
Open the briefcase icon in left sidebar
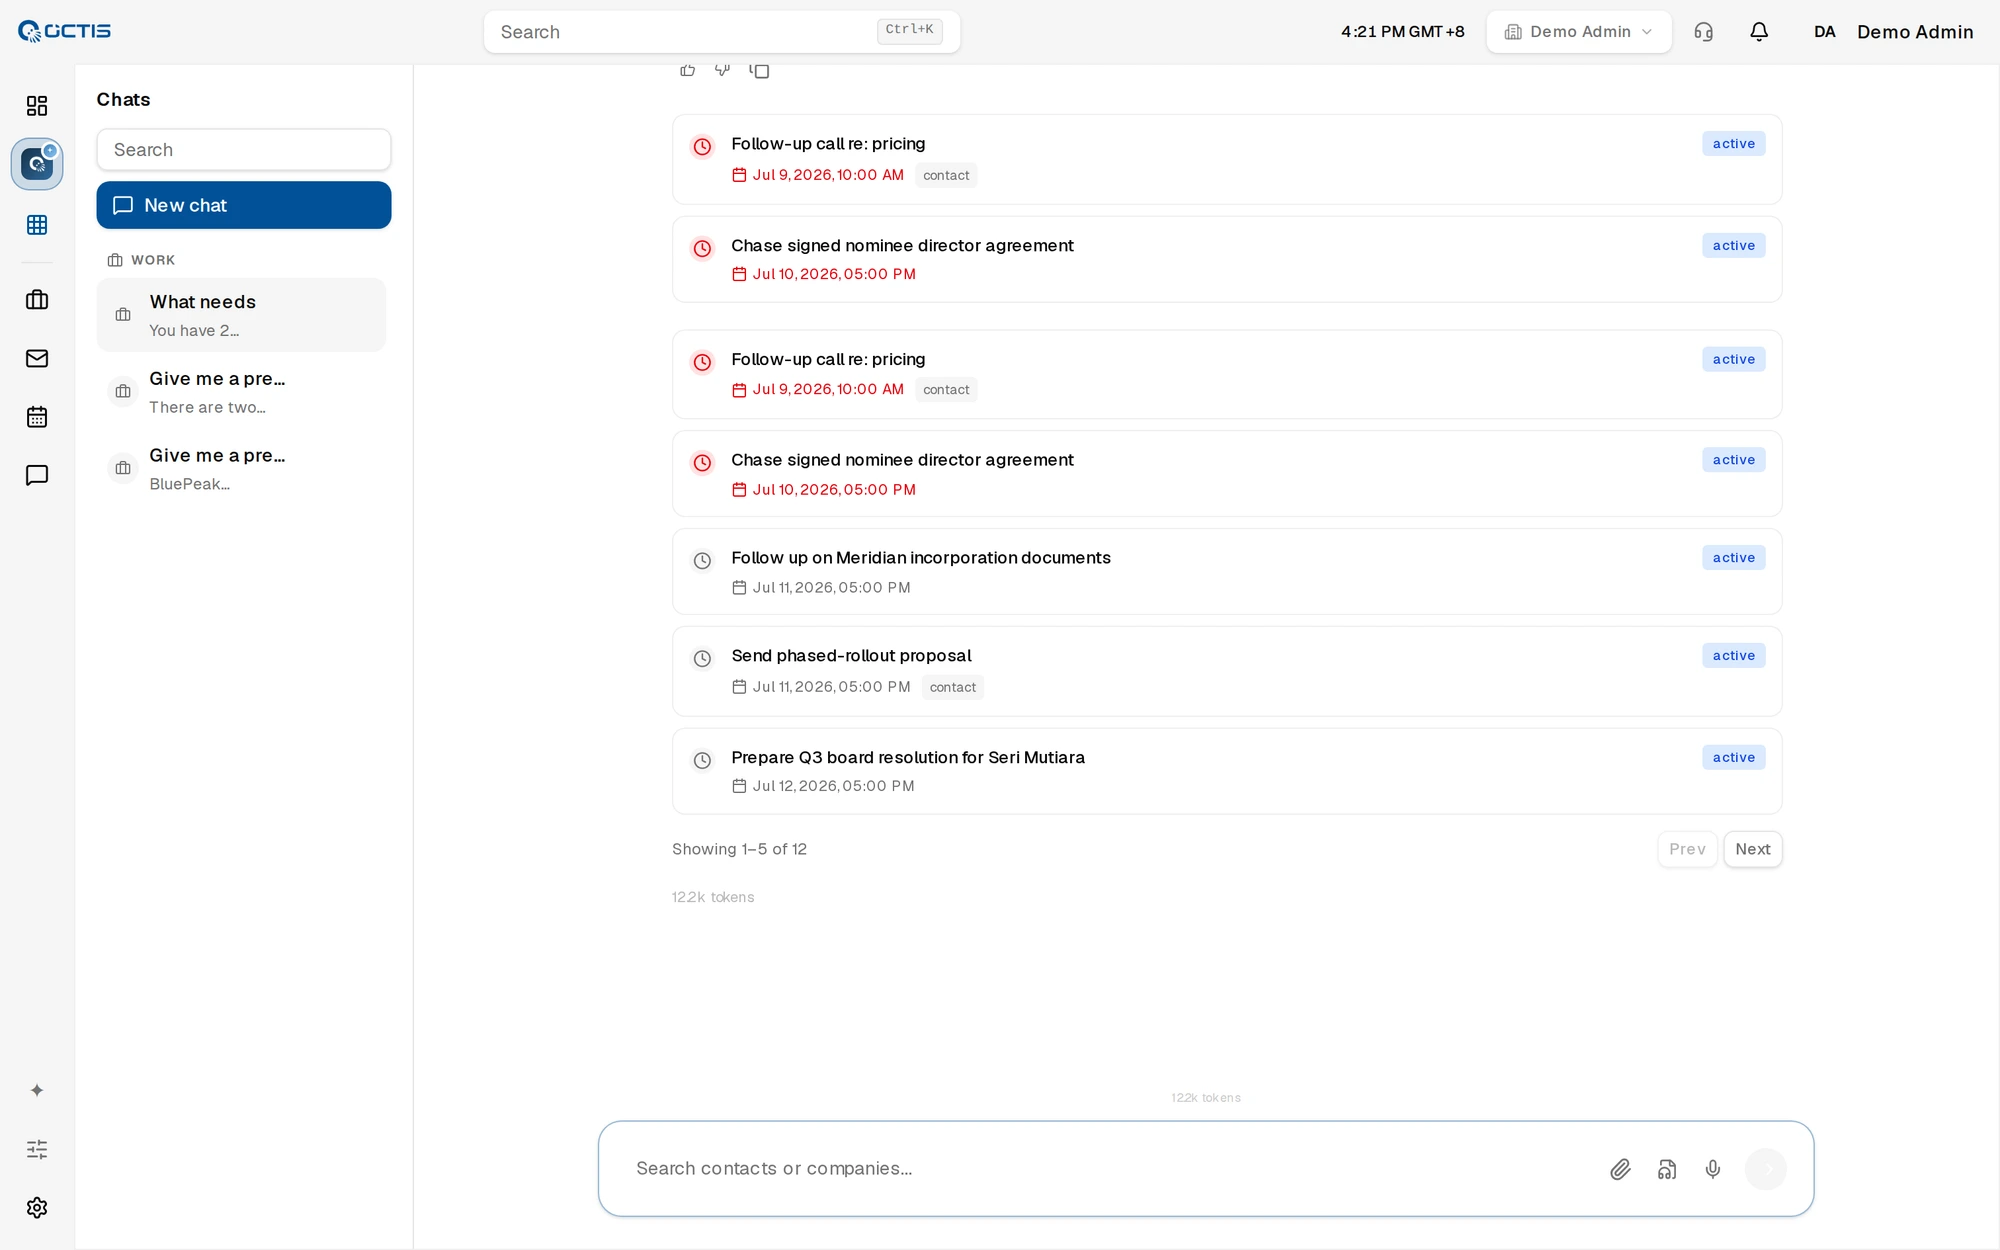(x=37, y=300)
